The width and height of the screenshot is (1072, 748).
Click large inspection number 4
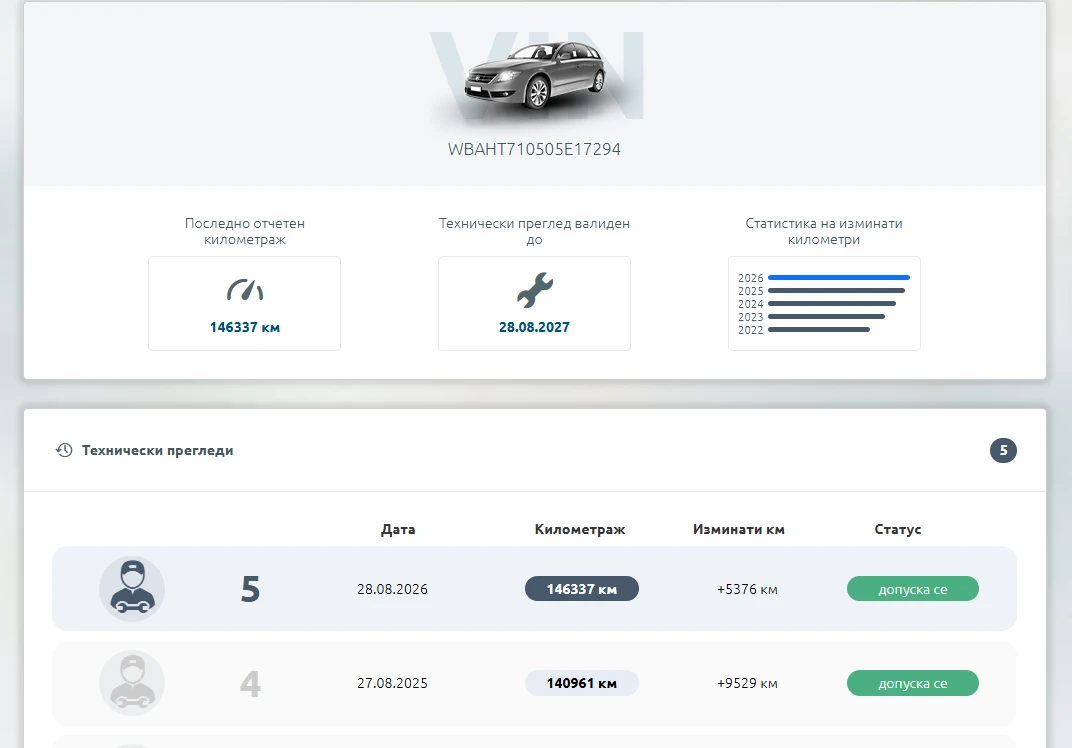coord(250,683)
